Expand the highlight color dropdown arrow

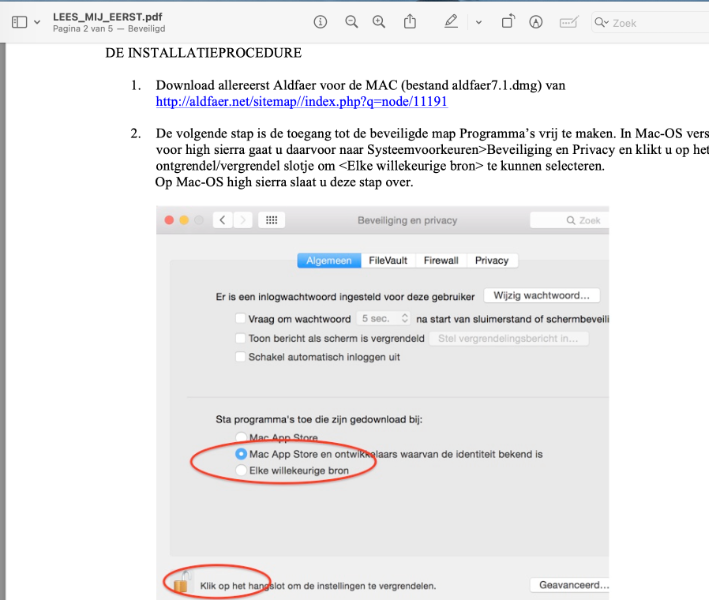pyautogui.click(x=478, y=22)
